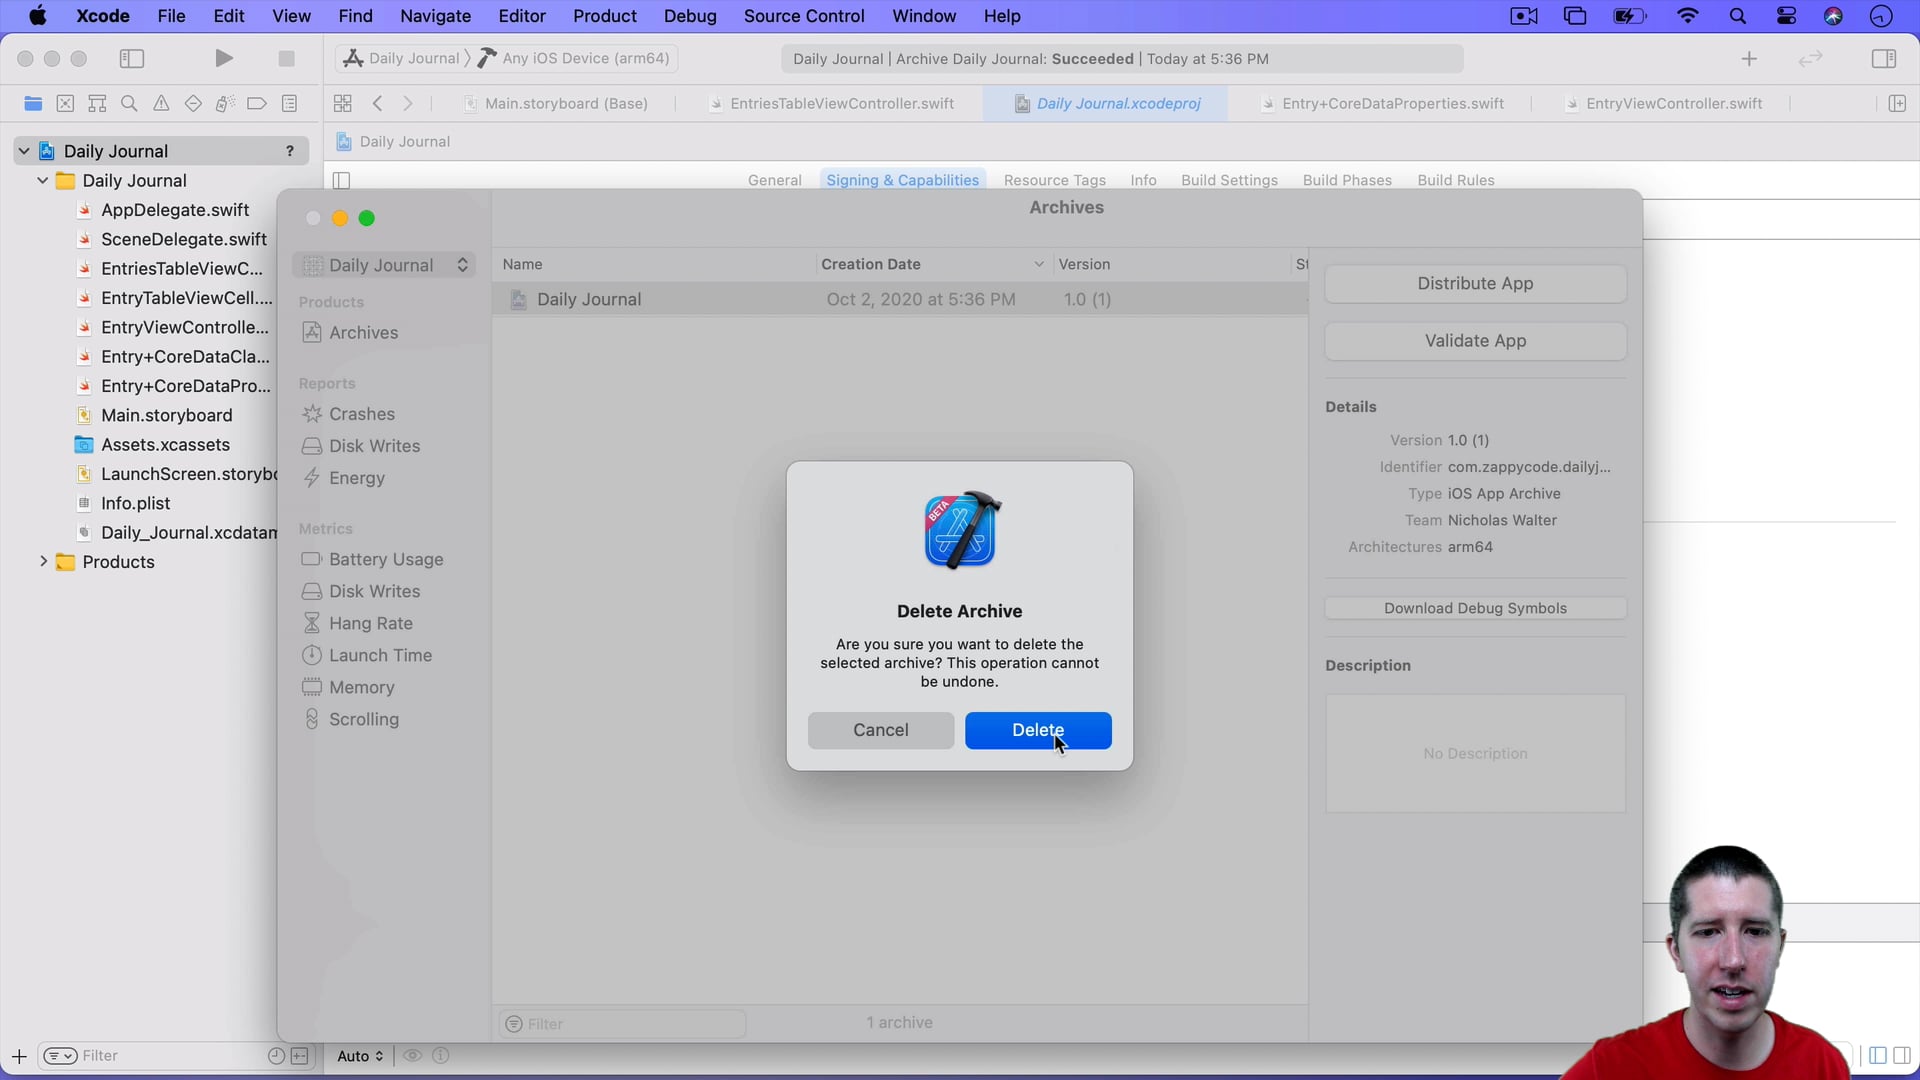Go back with the editor back chevron
The image size is (1920, 1080).
pos(377,103)
